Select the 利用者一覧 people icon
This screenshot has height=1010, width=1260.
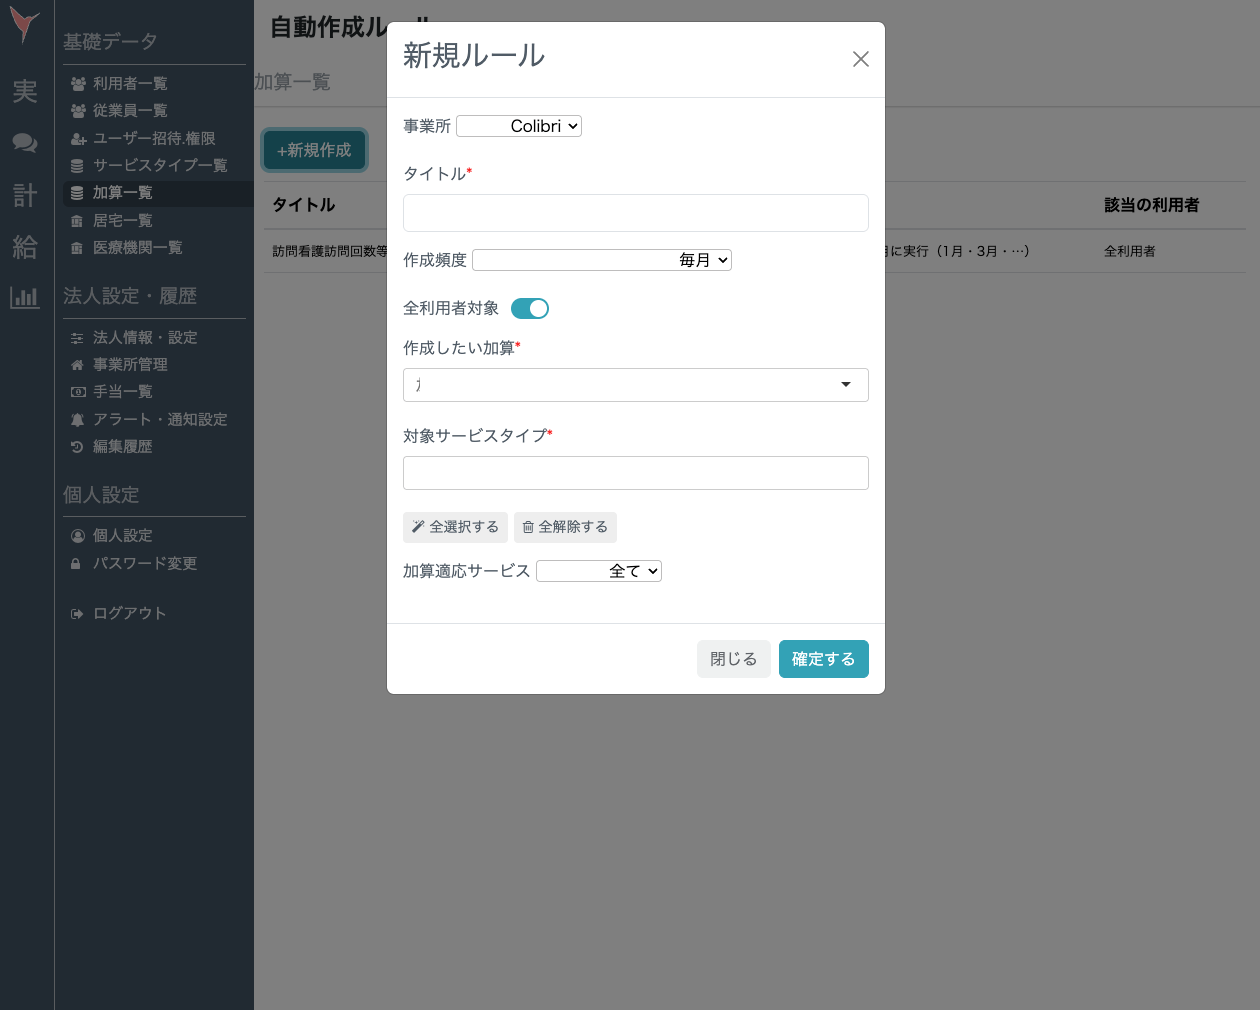point(78,84)
